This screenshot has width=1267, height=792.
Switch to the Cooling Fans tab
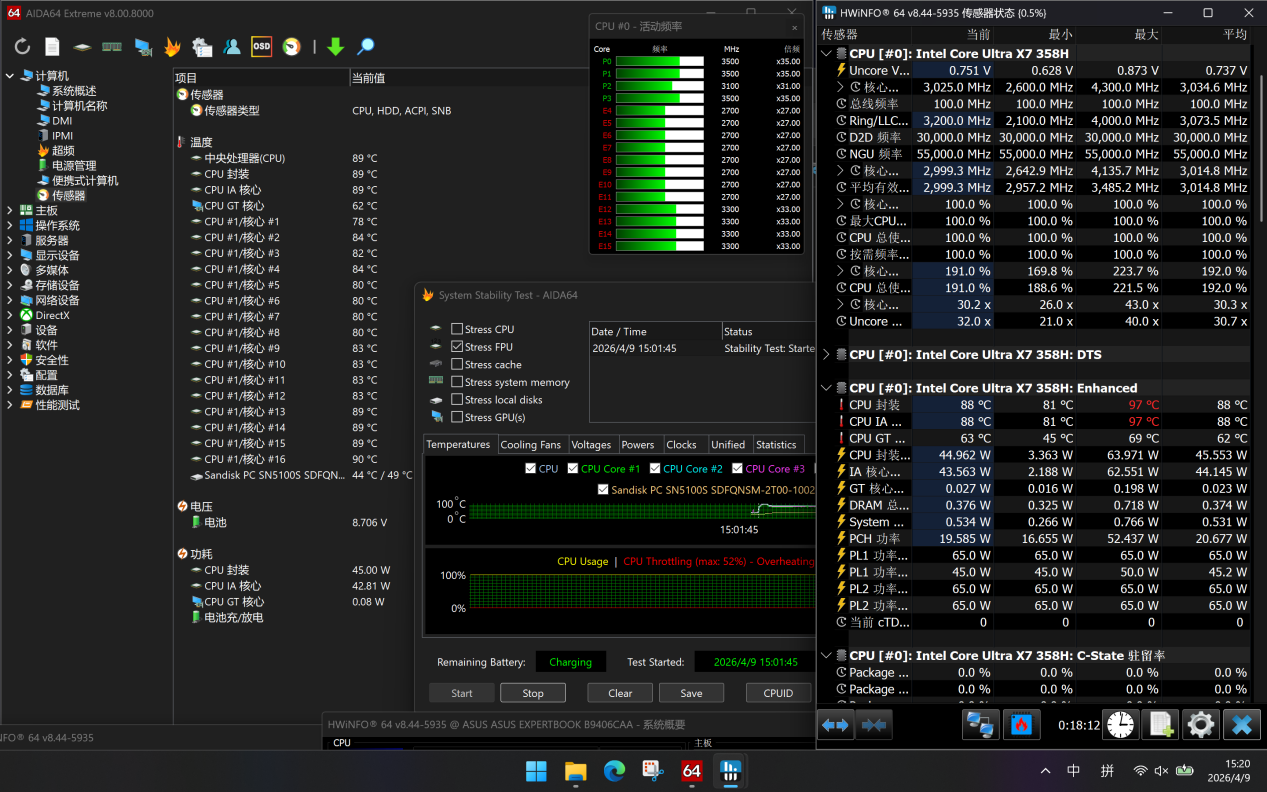[x=530, y=445]
